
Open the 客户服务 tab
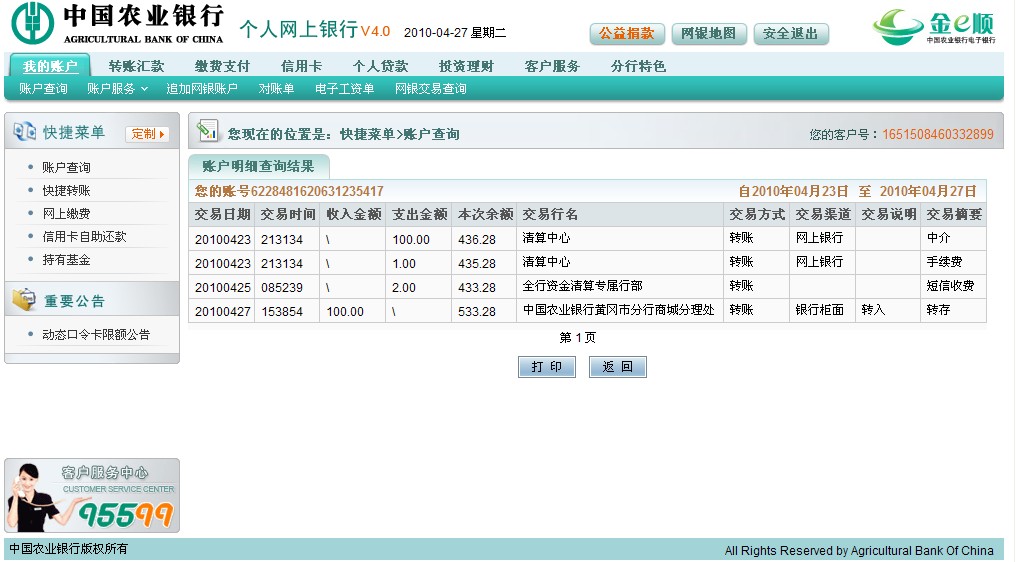552,66
